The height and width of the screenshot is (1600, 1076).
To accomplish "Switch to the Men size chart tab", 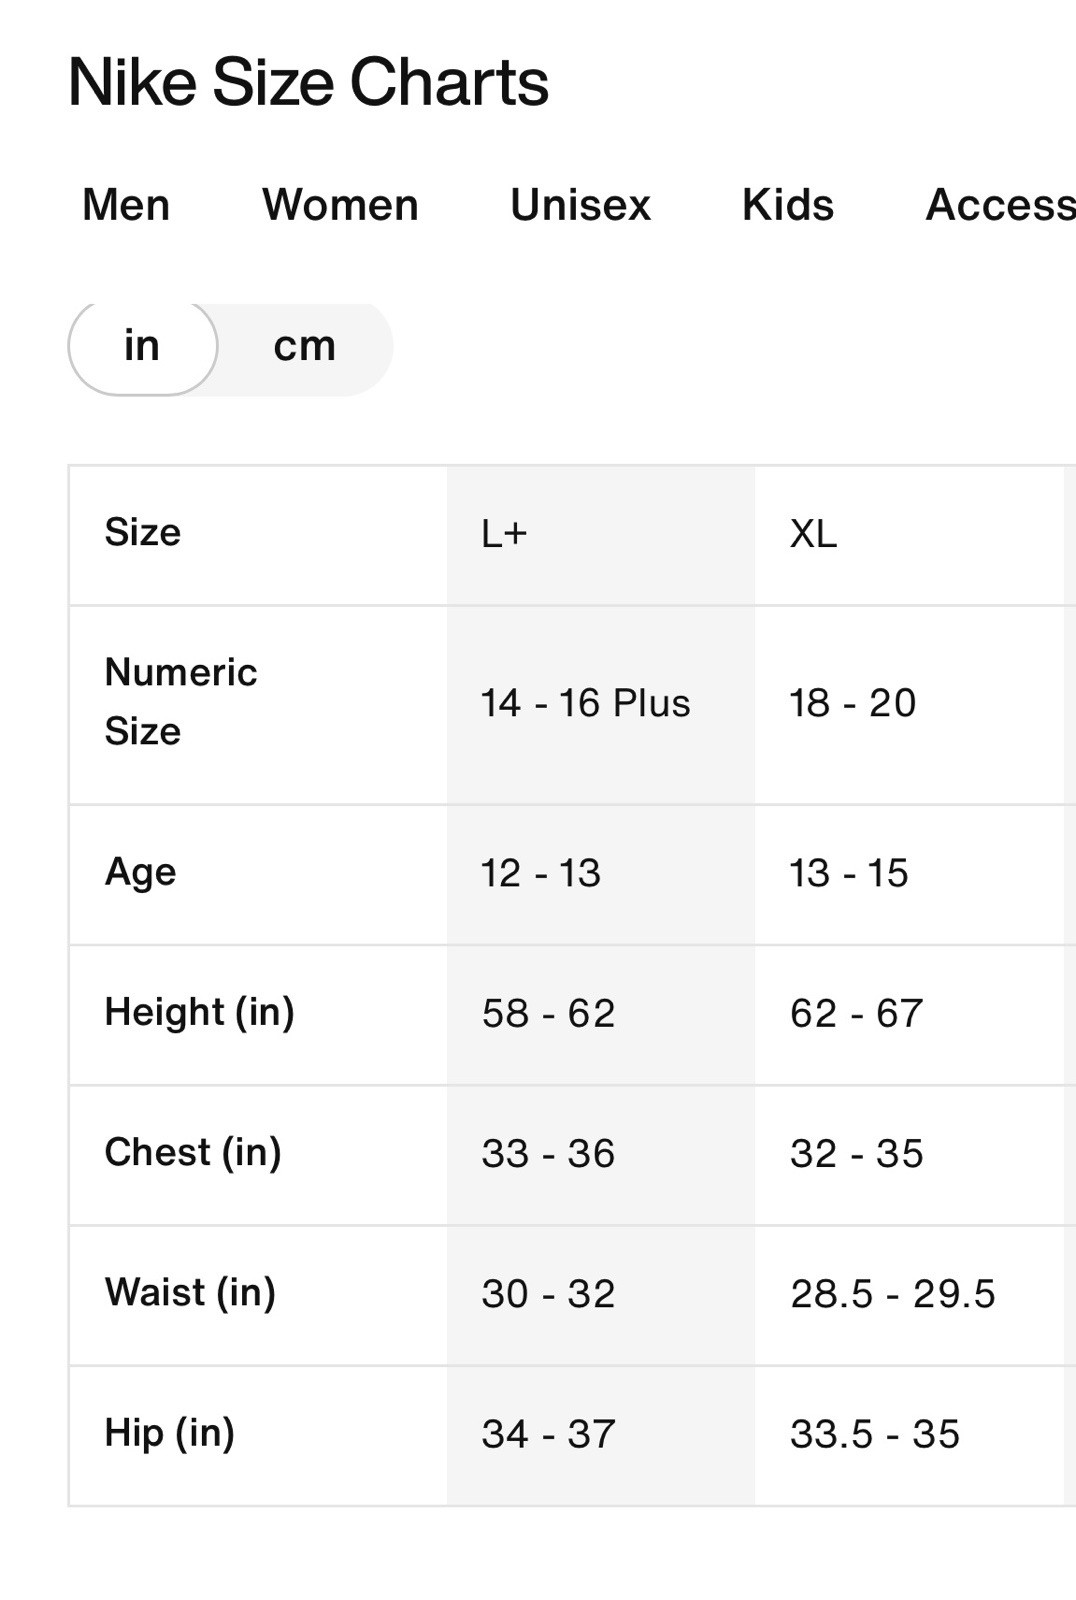I will click(126, 205).
